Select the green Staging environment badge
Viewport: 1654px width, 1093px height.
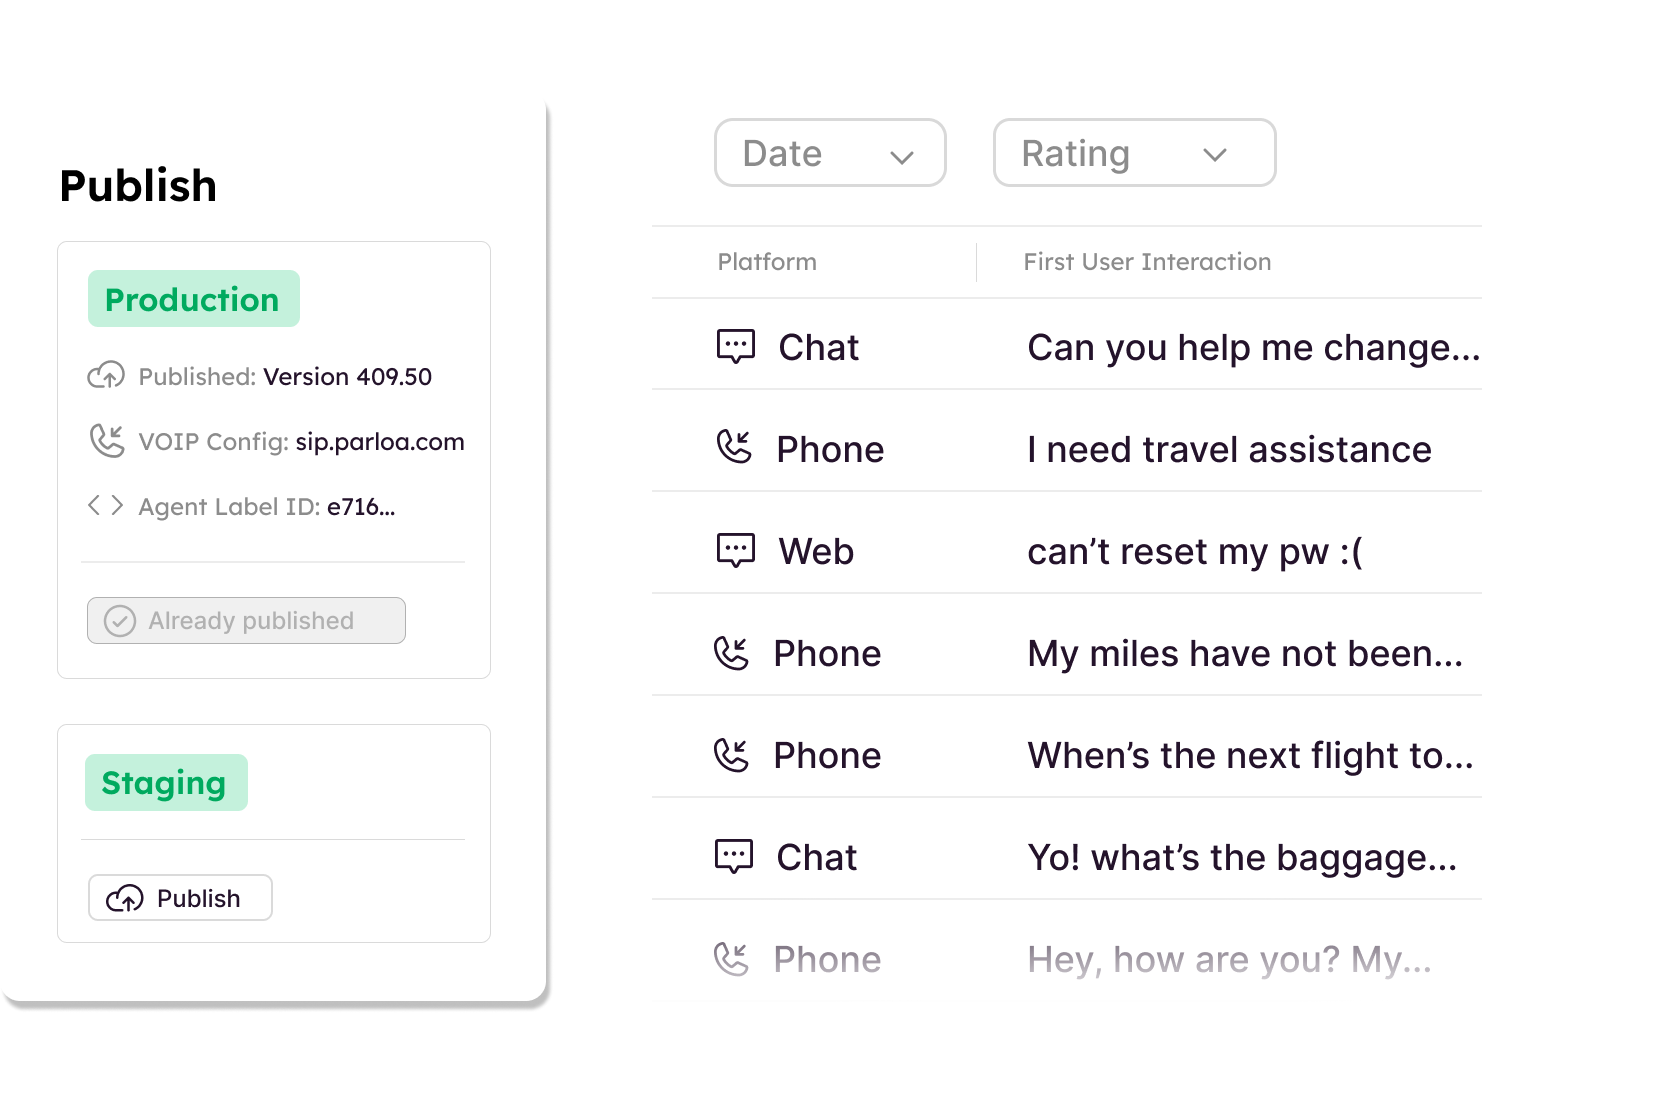coord(166,783)
